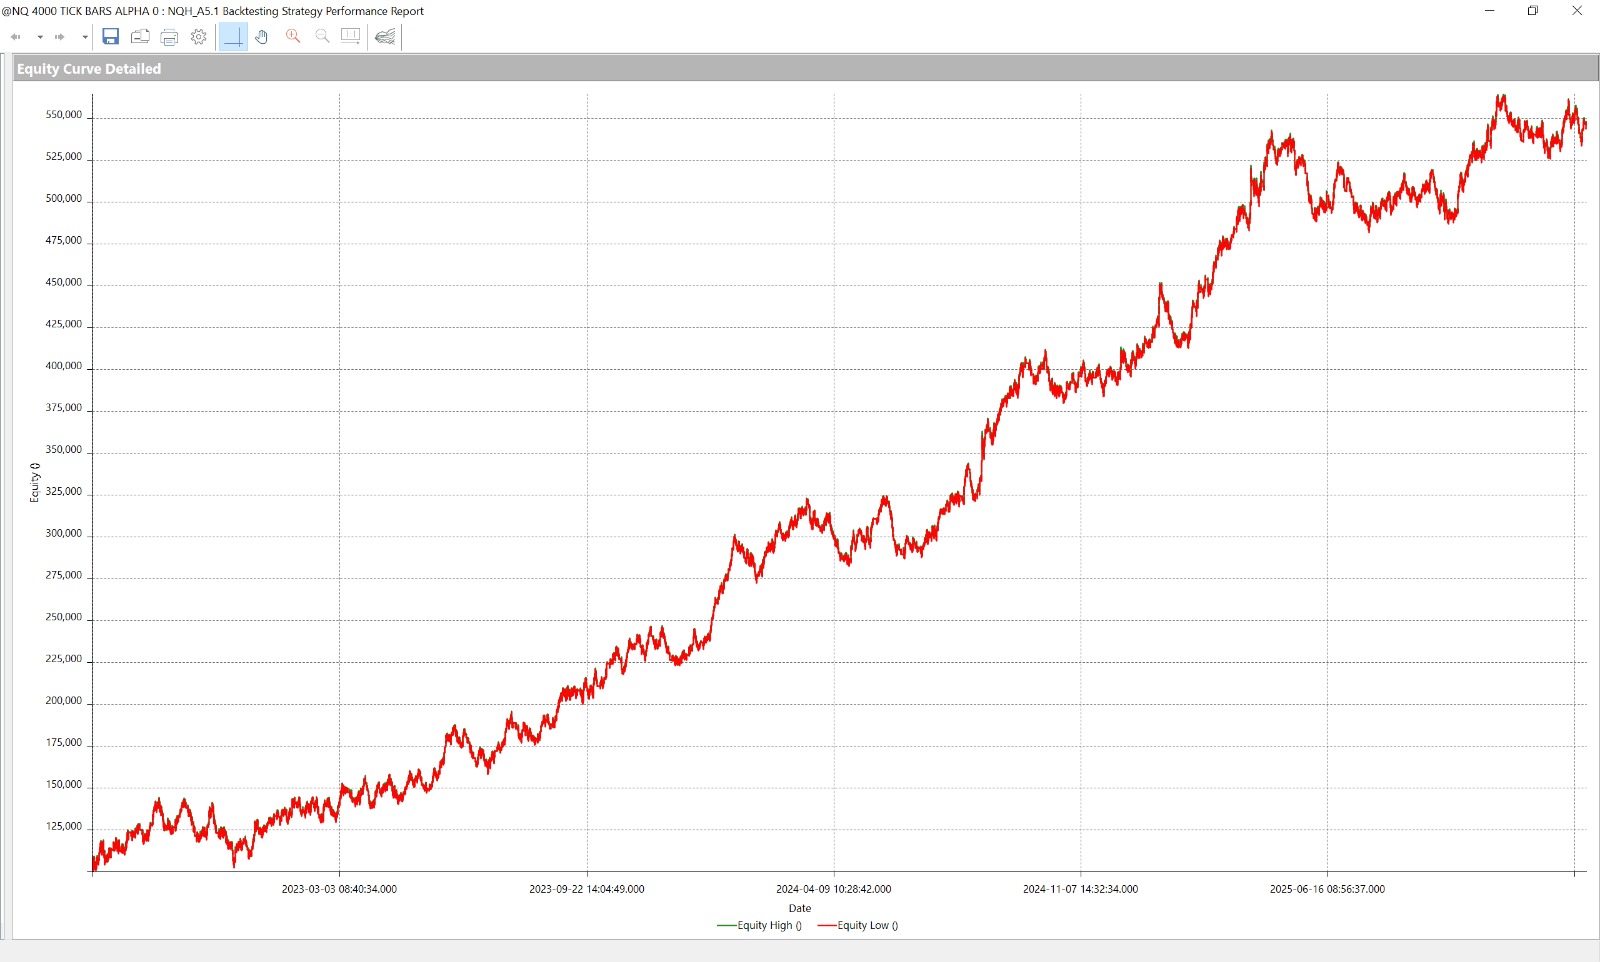This screenshot has width=1600, height=962.
Task: Expand the forward history dropdown arrow
Action: [x=85, y=37]
